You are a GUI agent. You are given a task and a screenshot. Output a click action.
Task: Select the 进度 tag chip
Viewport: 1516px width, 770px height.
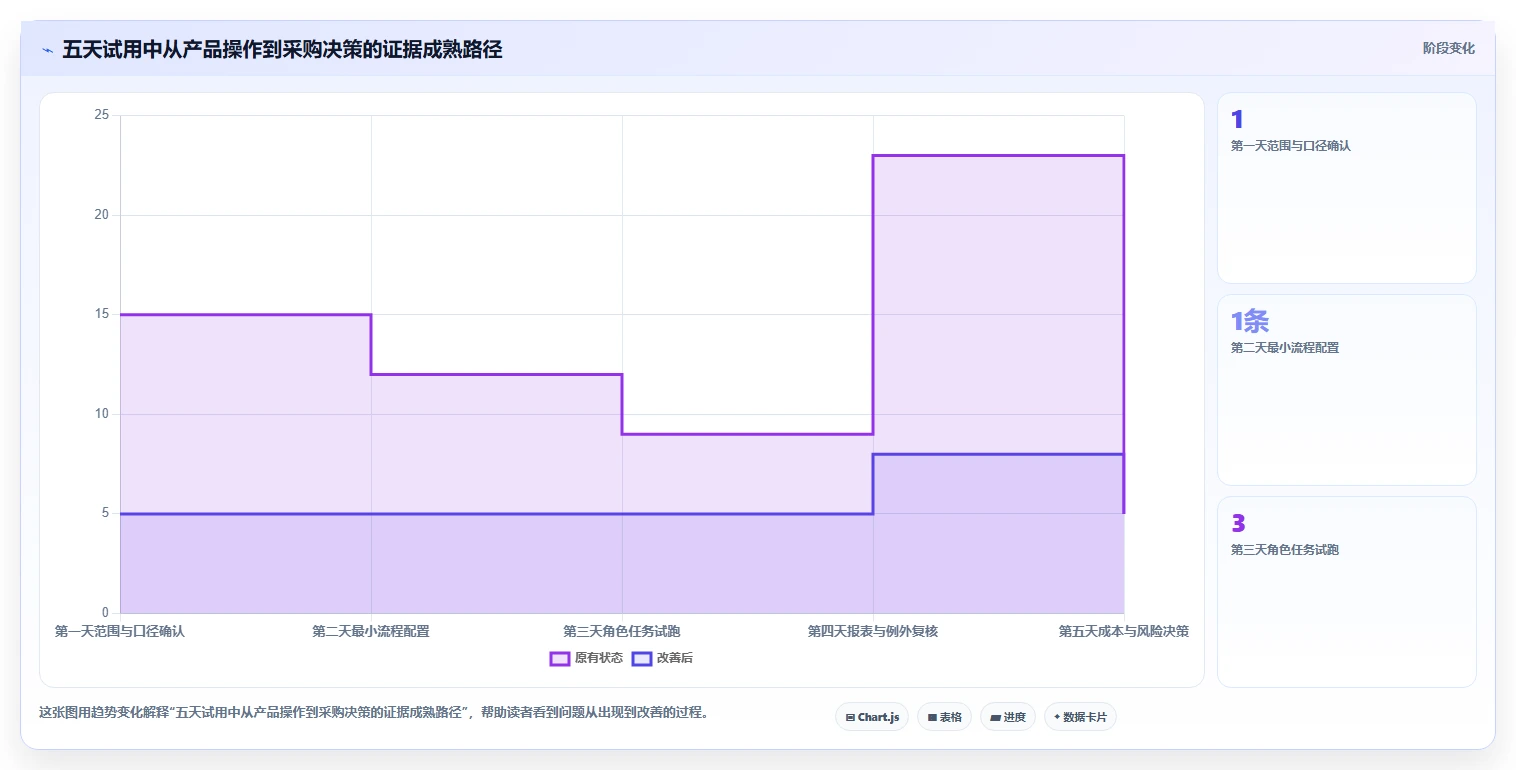[1008, 717]
